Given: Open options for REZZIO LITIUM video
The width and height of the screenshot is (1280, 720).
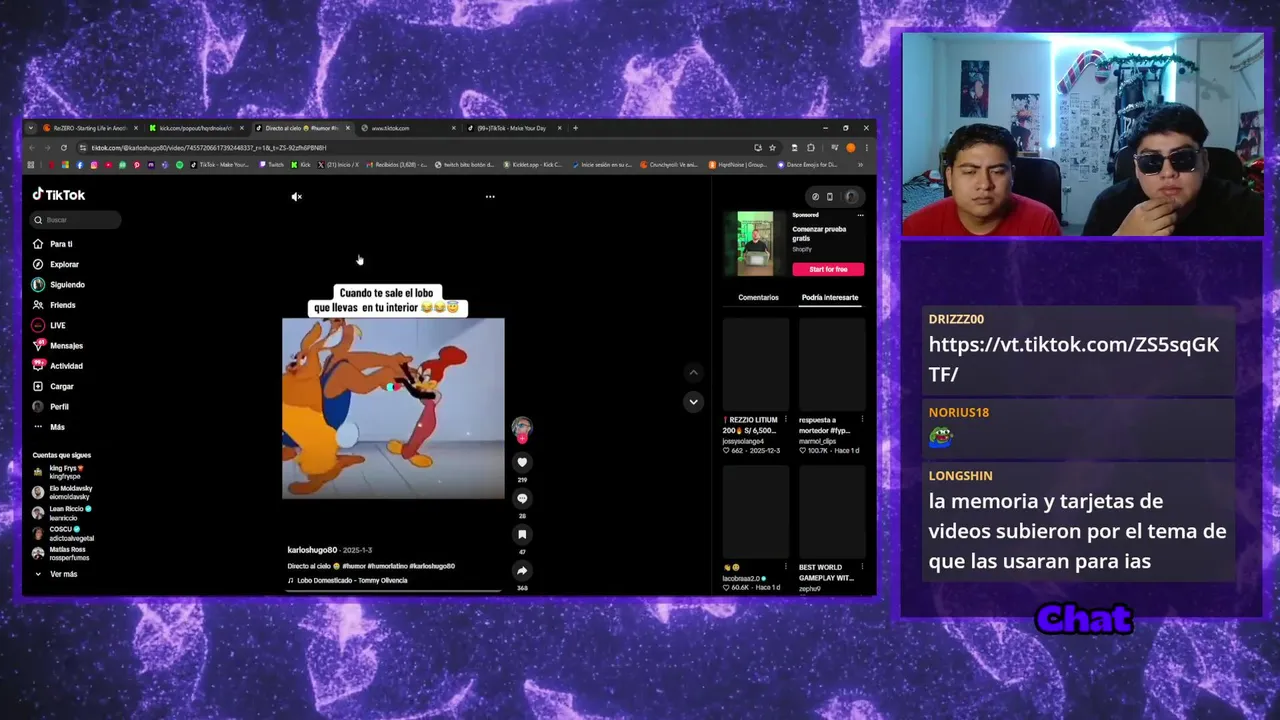Looking at the screenshot, I should pyautogui.click(x=785, y=420).
